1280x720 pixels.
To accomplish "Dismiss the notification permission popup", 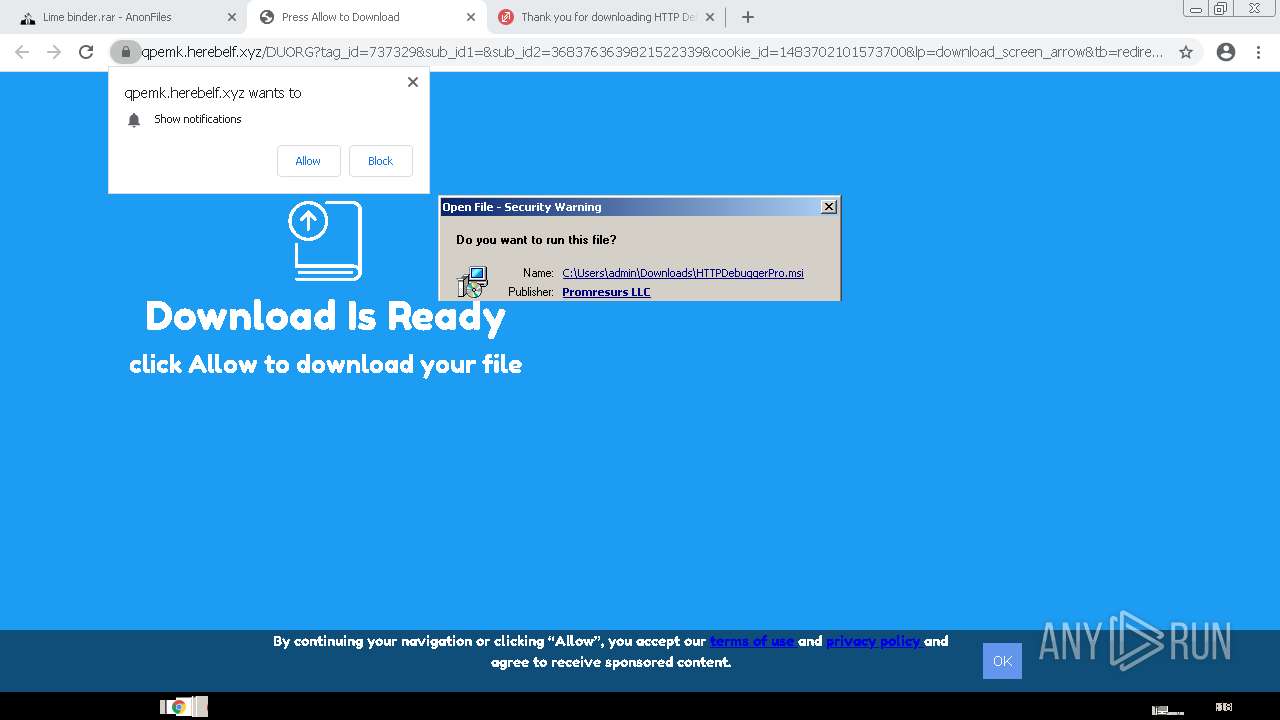I will [x=412, y=82].
